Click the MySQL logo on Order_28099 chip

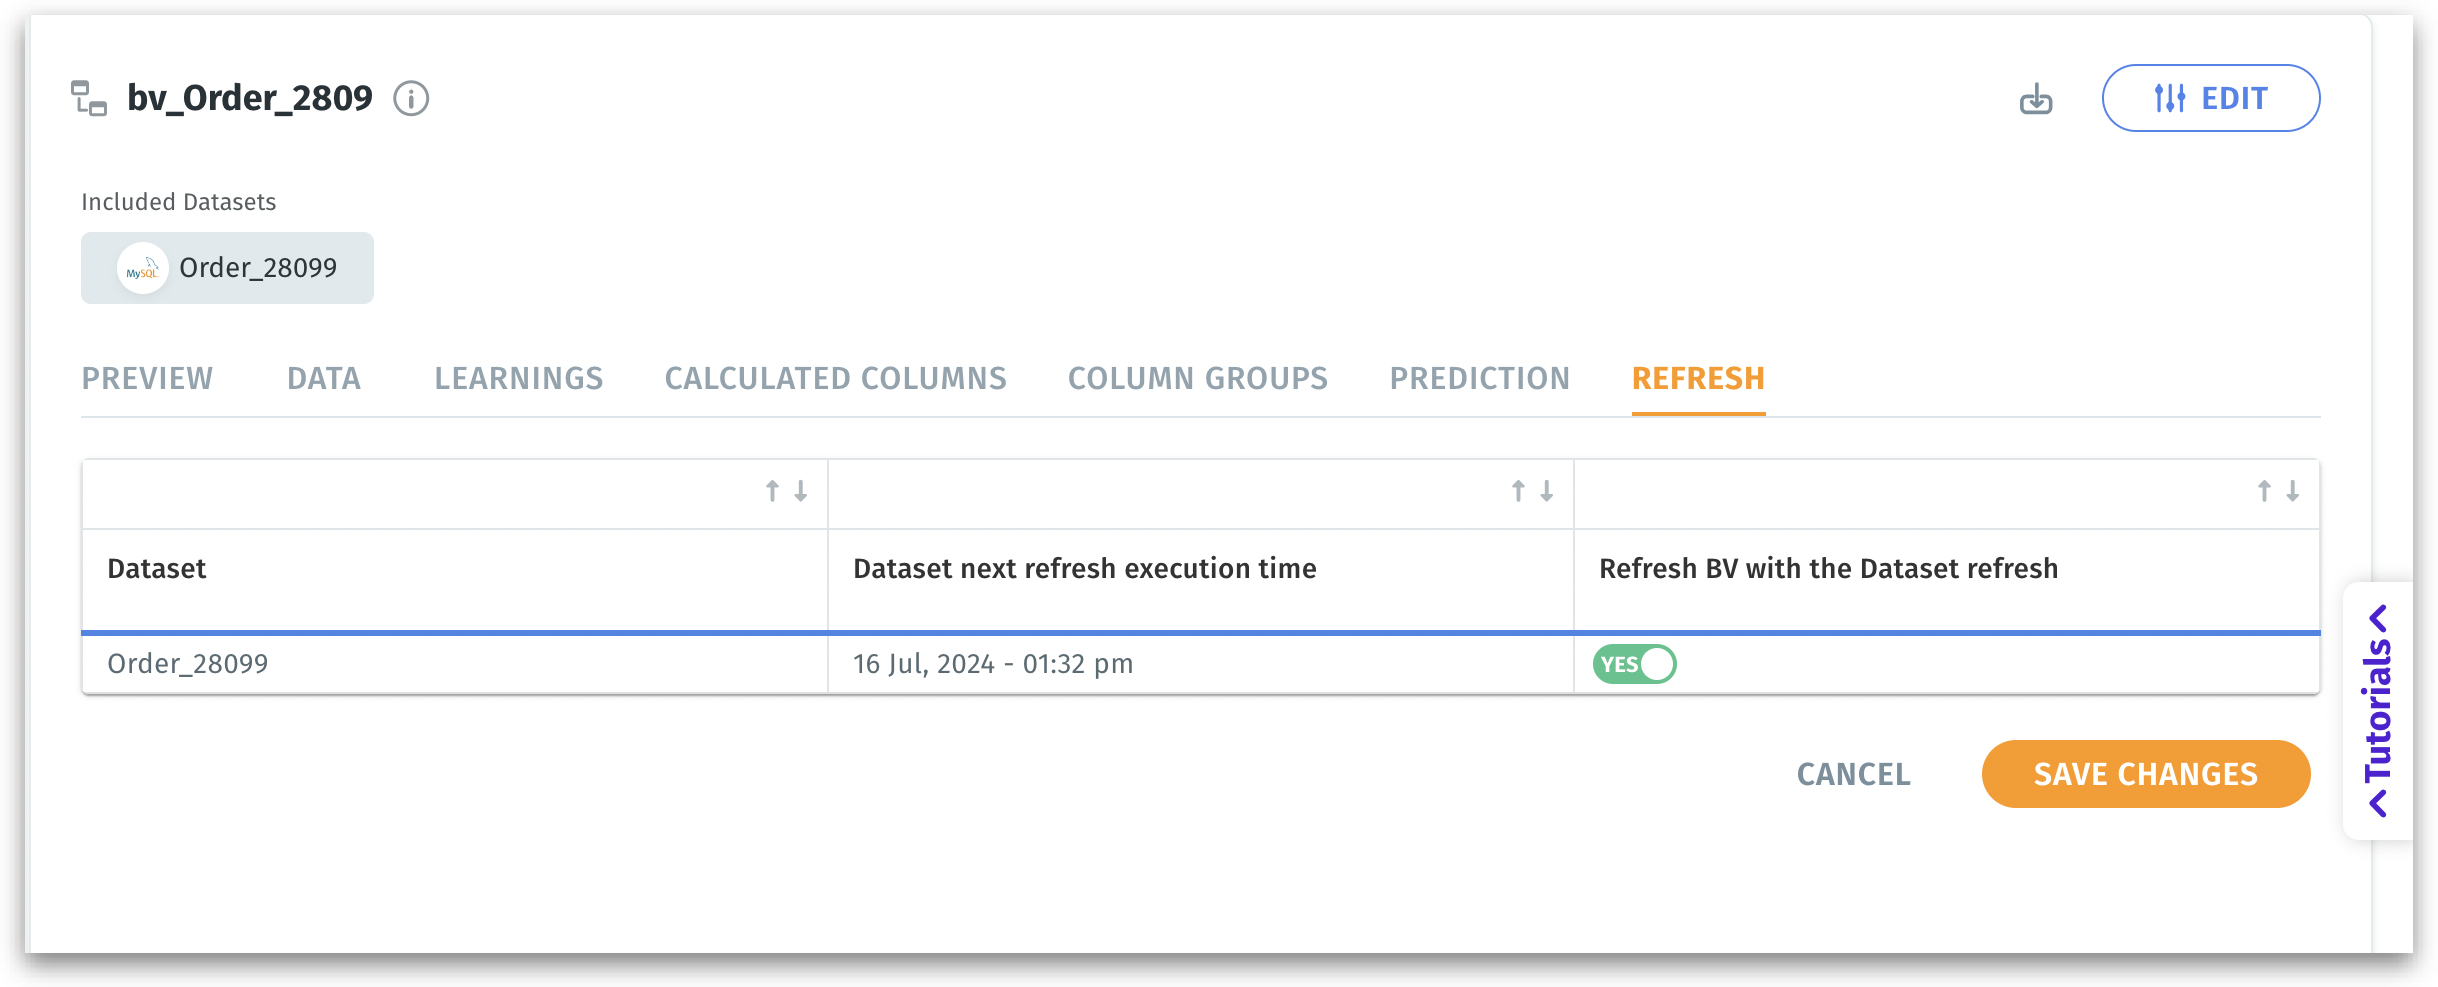click(142, 269)
